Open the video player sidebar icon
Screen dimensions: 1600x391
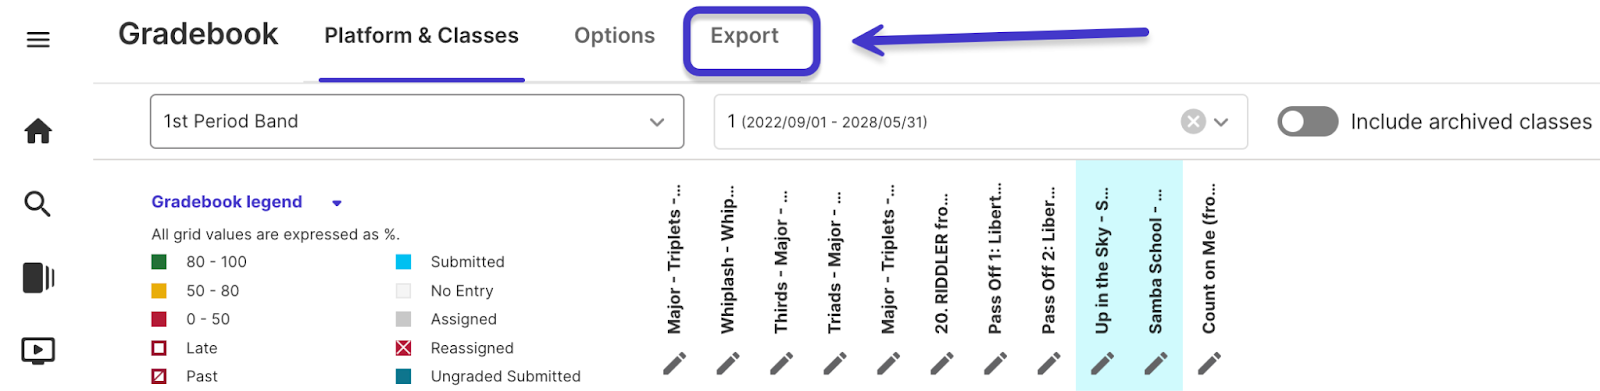[x=38, y=351]
